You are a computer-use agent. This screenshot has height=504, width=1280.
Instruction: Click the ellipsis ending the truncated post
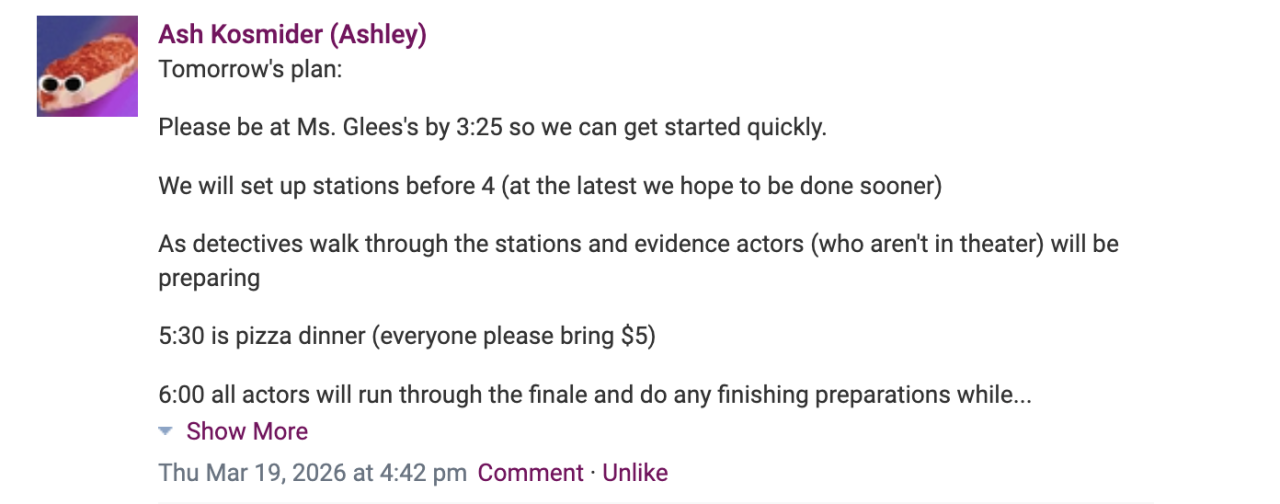1021,395
